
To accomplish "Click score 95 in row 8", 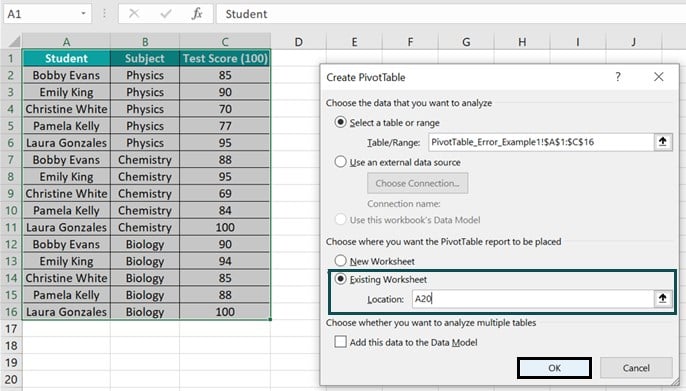I will (225, 177).
